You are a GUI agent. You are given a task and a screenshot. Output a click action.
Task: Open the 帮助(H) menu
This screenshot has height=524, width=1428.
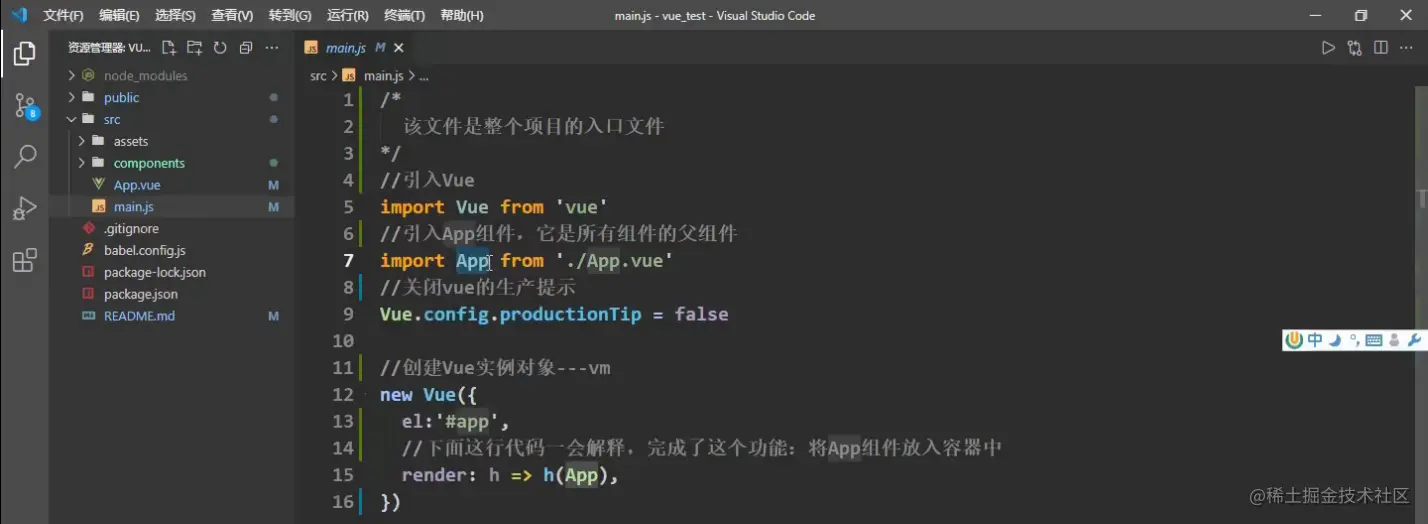click(x=462, y=16)
